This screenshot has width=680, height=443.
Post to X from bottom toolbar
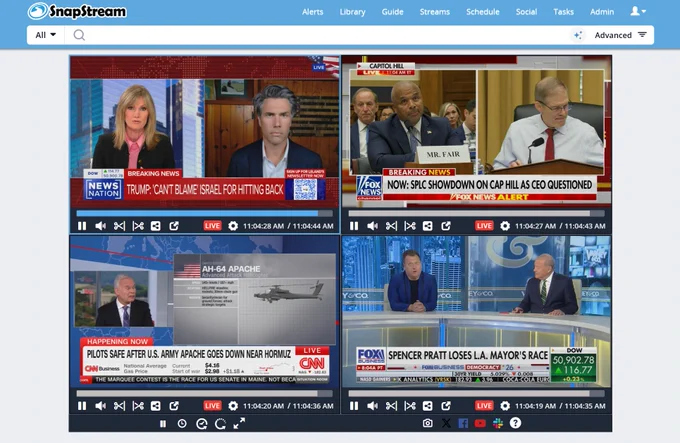[446, 423]
